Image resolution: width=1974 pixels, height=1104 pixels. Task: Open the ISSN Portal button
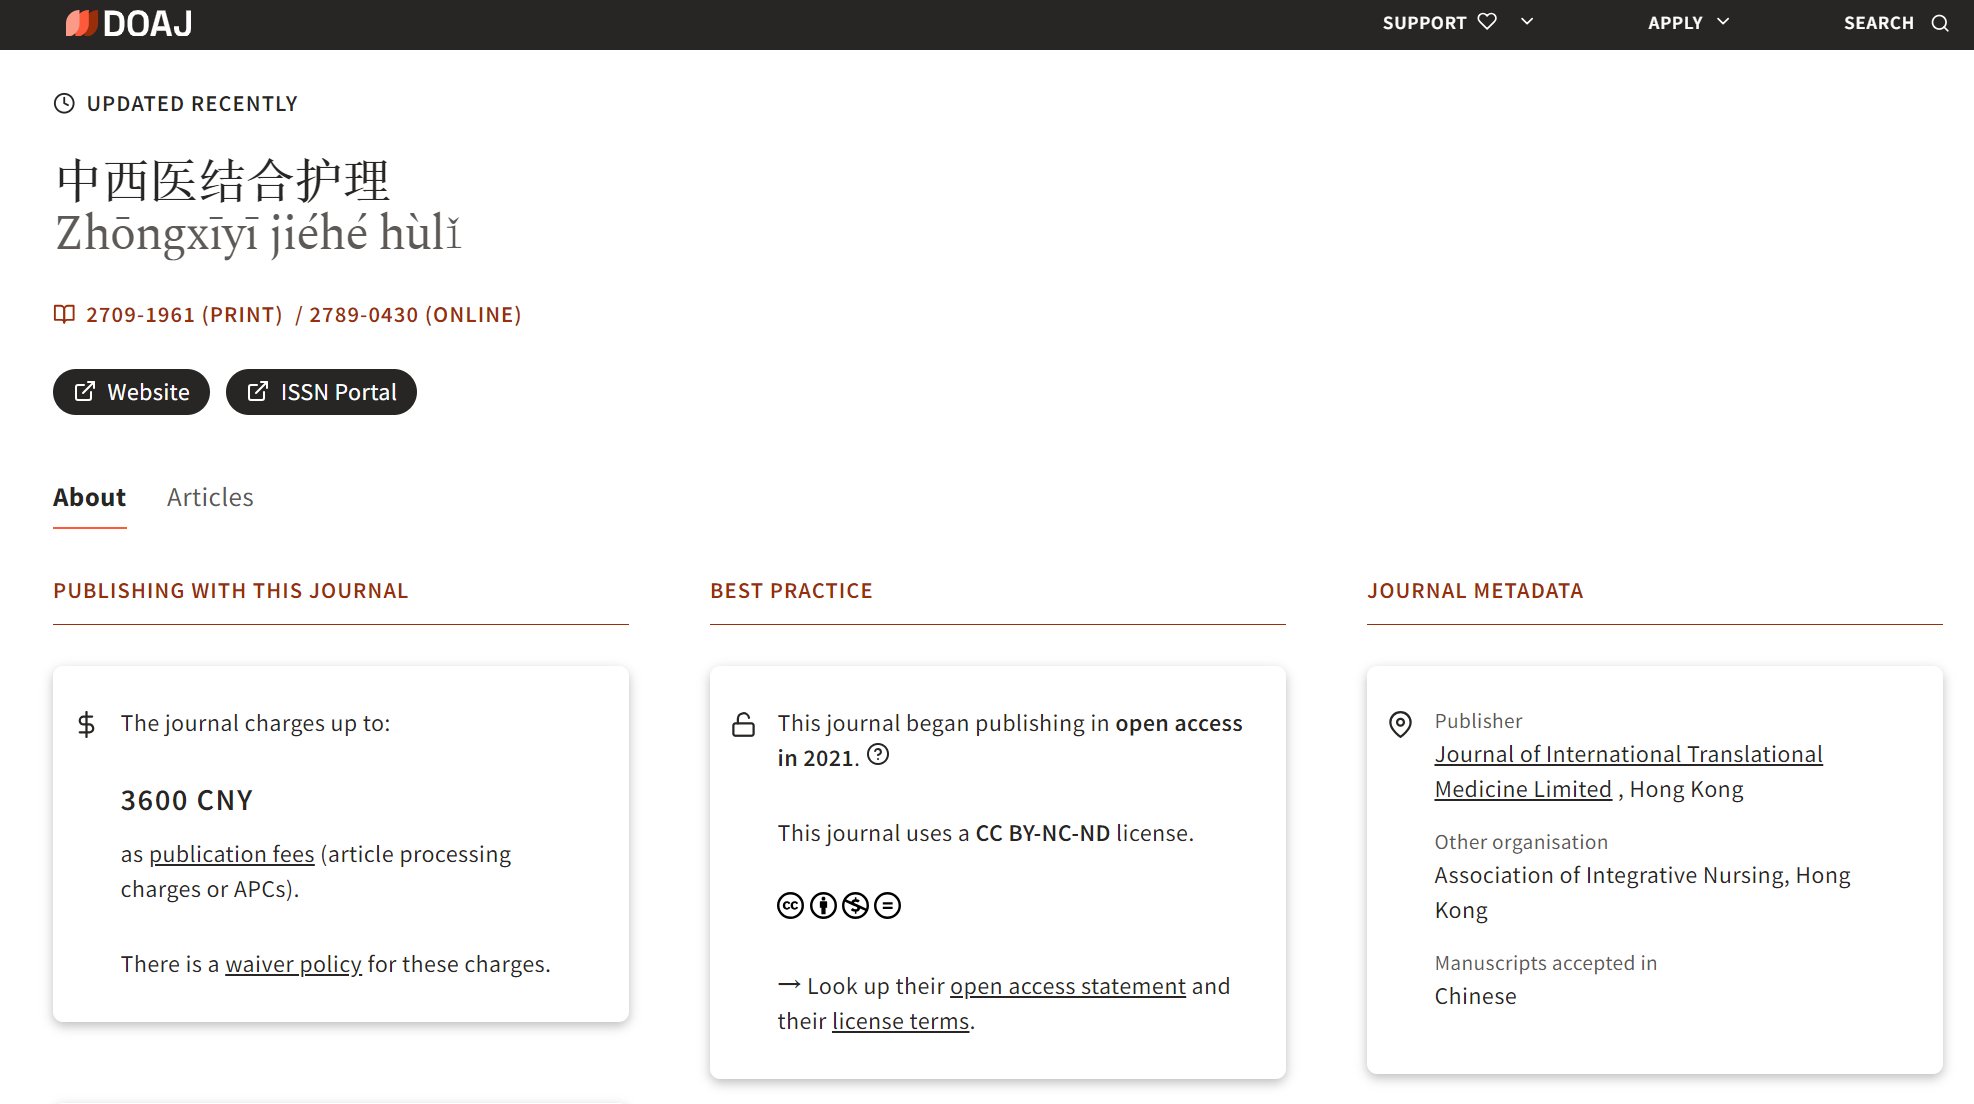pos(321,392)
